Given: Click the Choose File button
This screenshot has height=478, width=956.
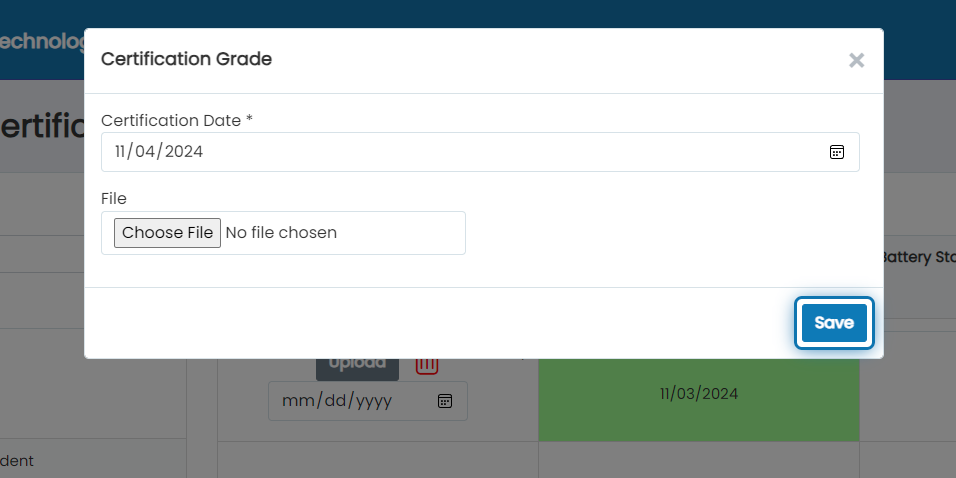Looking at the screenshot, I should [x=167, y=233].
